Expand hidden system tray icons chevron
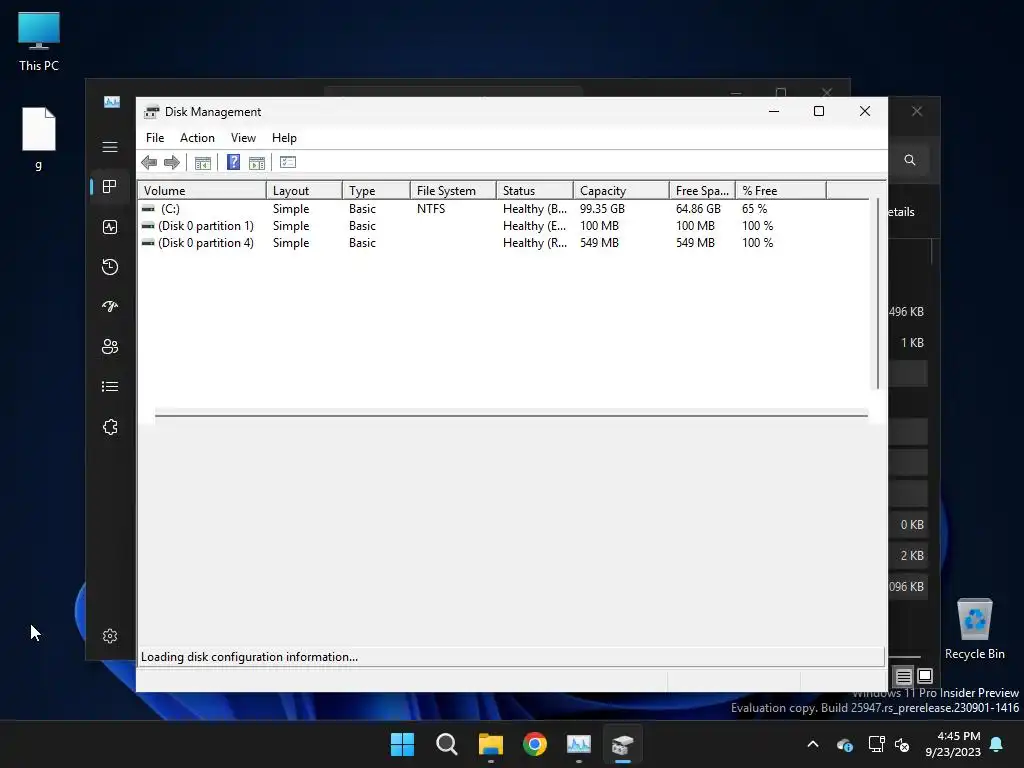The width and height of the screenshot is (1024, 768). pyautogui.click(x=813, y=744)
